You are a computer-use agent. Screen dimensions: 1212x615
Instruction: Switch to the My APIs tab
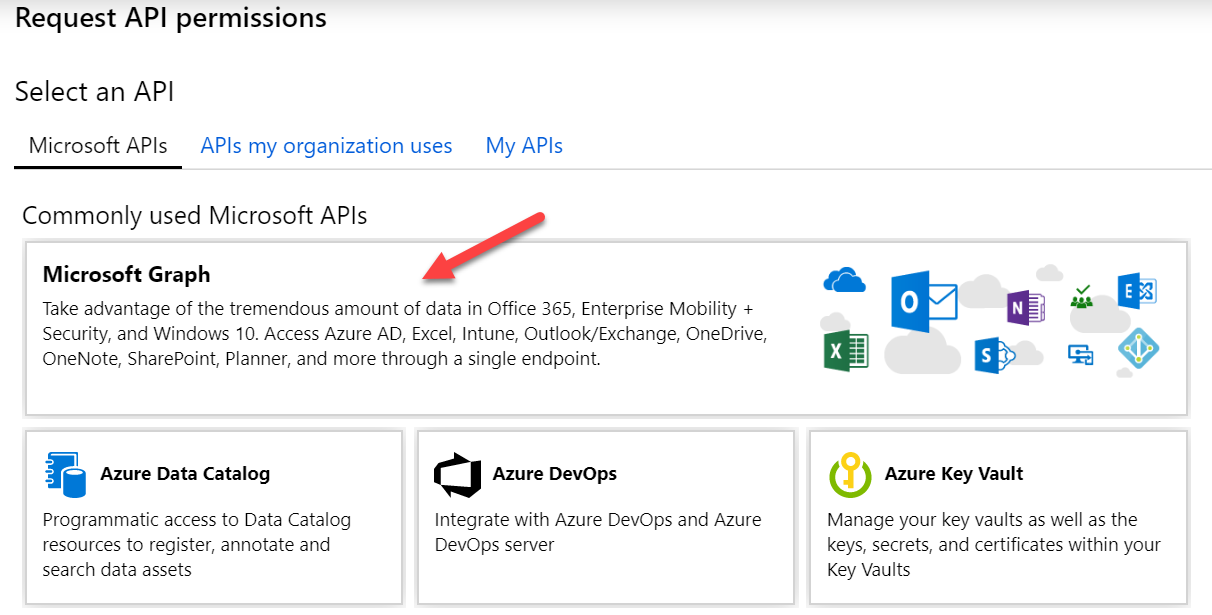(524, 146)
